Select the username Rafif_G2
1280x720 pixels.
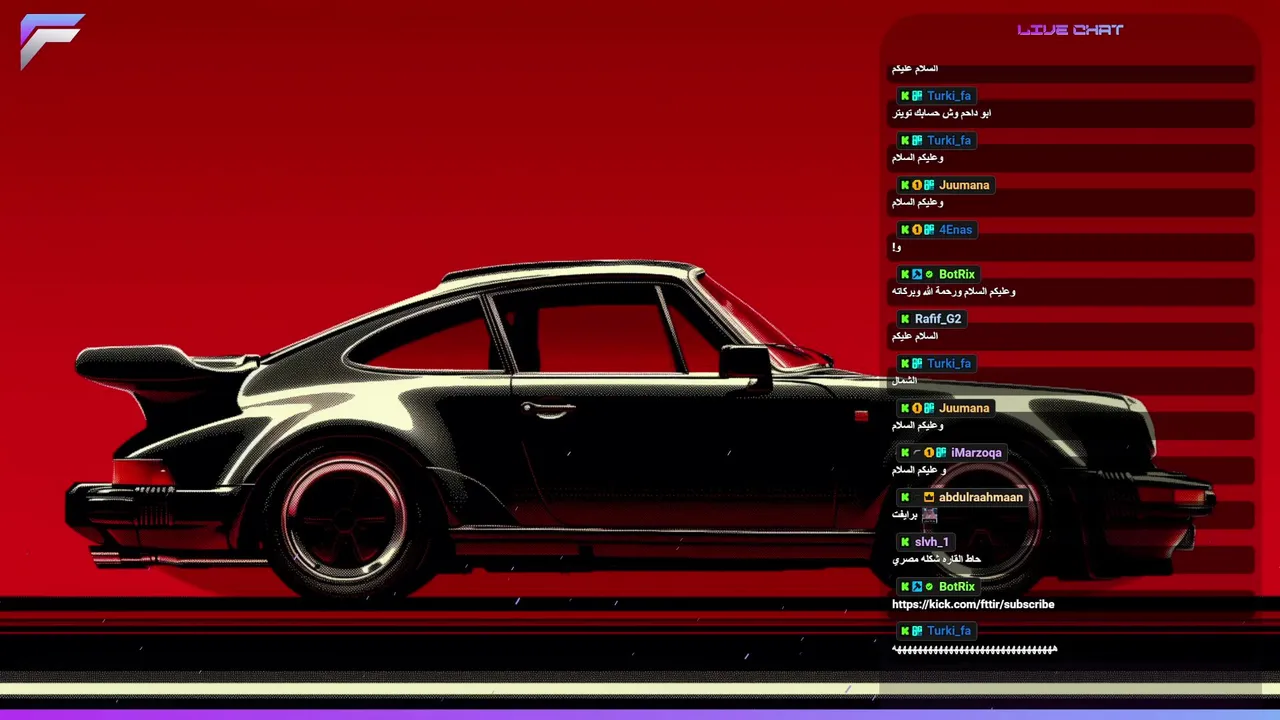coord(938,319)
